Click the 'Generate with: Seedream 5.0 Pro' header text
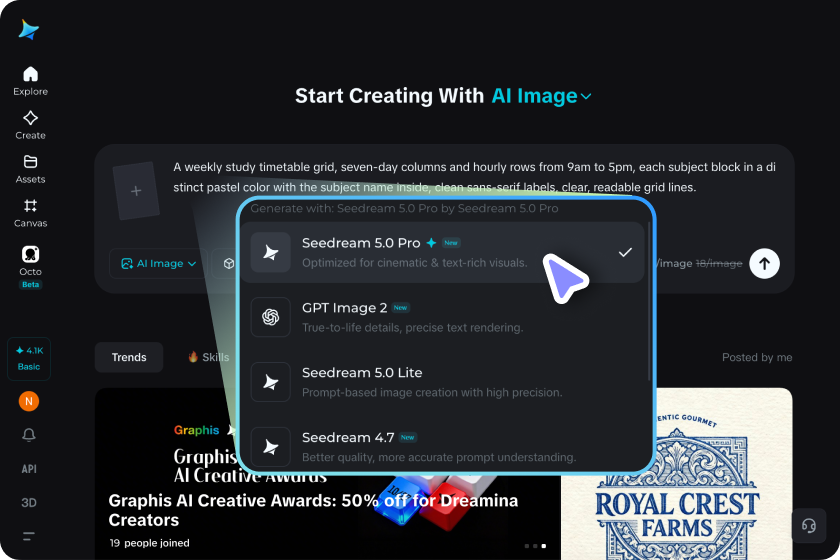This screenshot has width=840, height=560. (404, 208)
